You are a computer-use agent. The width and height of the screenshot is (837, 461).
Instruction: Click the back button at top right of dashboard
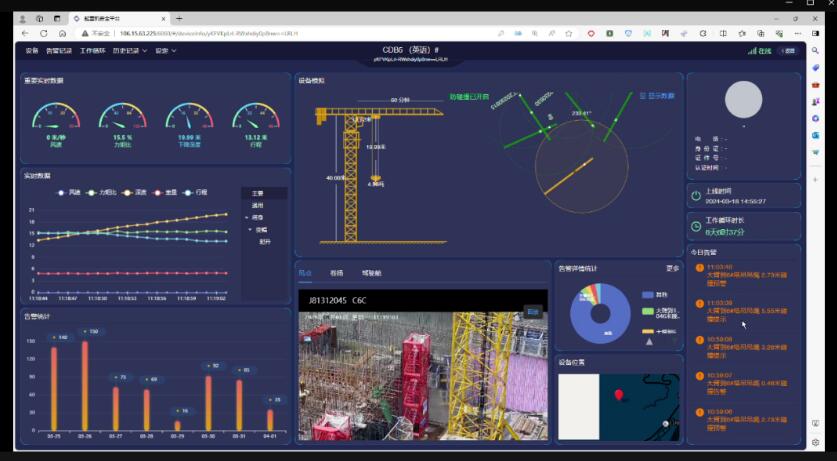coord(788,50)
